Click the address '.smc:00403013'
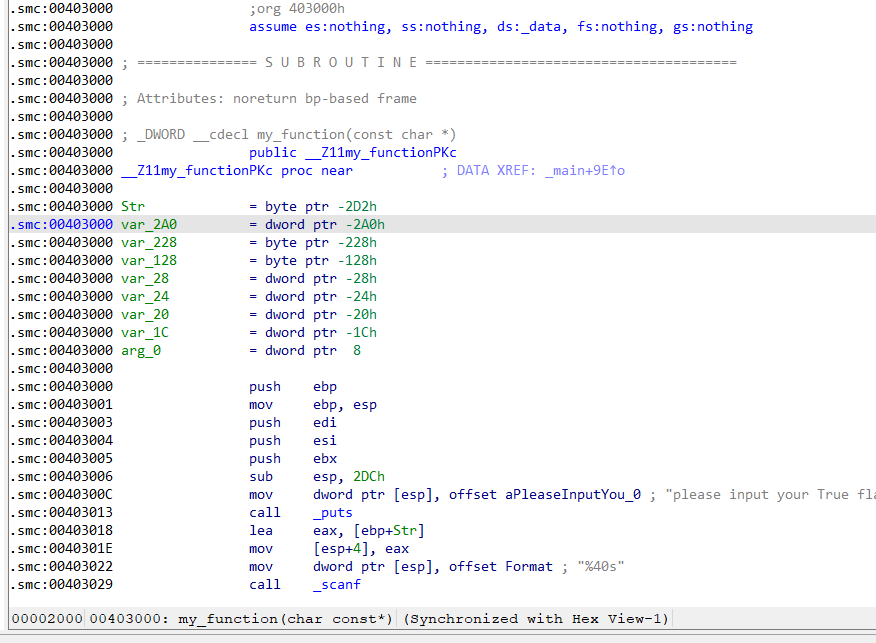 61,512
